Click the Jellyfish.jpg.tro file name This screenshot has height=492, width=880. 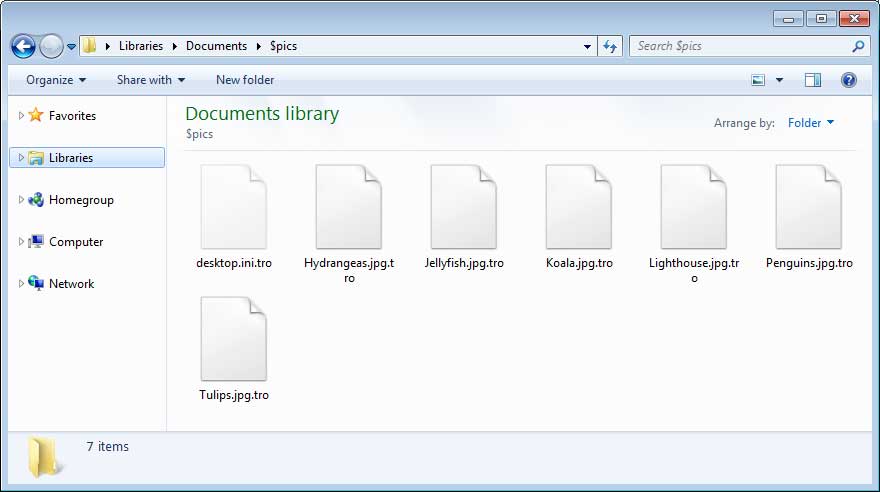coord(464,263)
